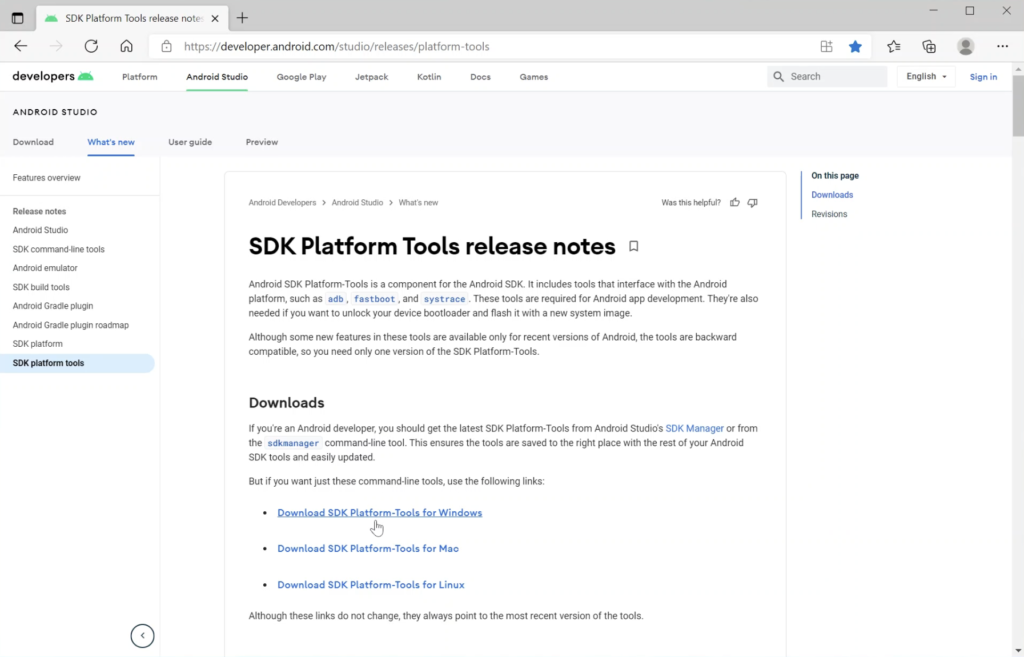Click the browser Back arrow
Screen dimensions: 1024x657
click(x=21, y=46)
